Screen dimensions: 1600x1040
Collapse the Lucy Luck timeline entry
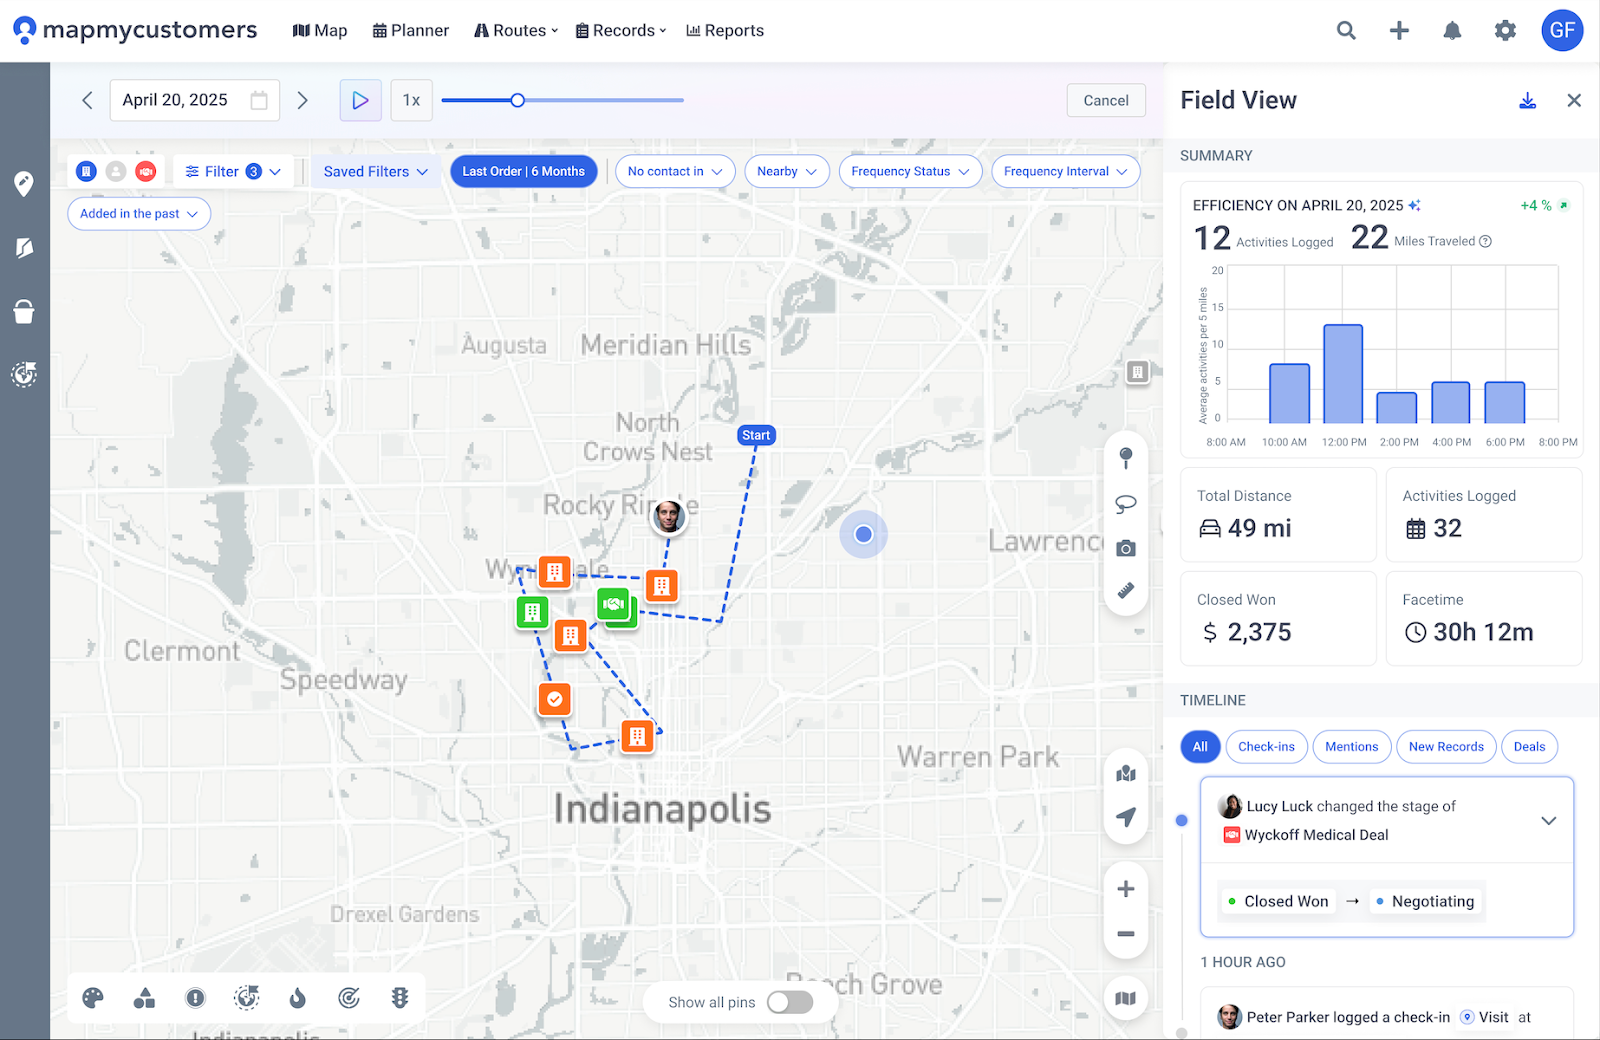pyautogui.click(x=1548, y=821)
